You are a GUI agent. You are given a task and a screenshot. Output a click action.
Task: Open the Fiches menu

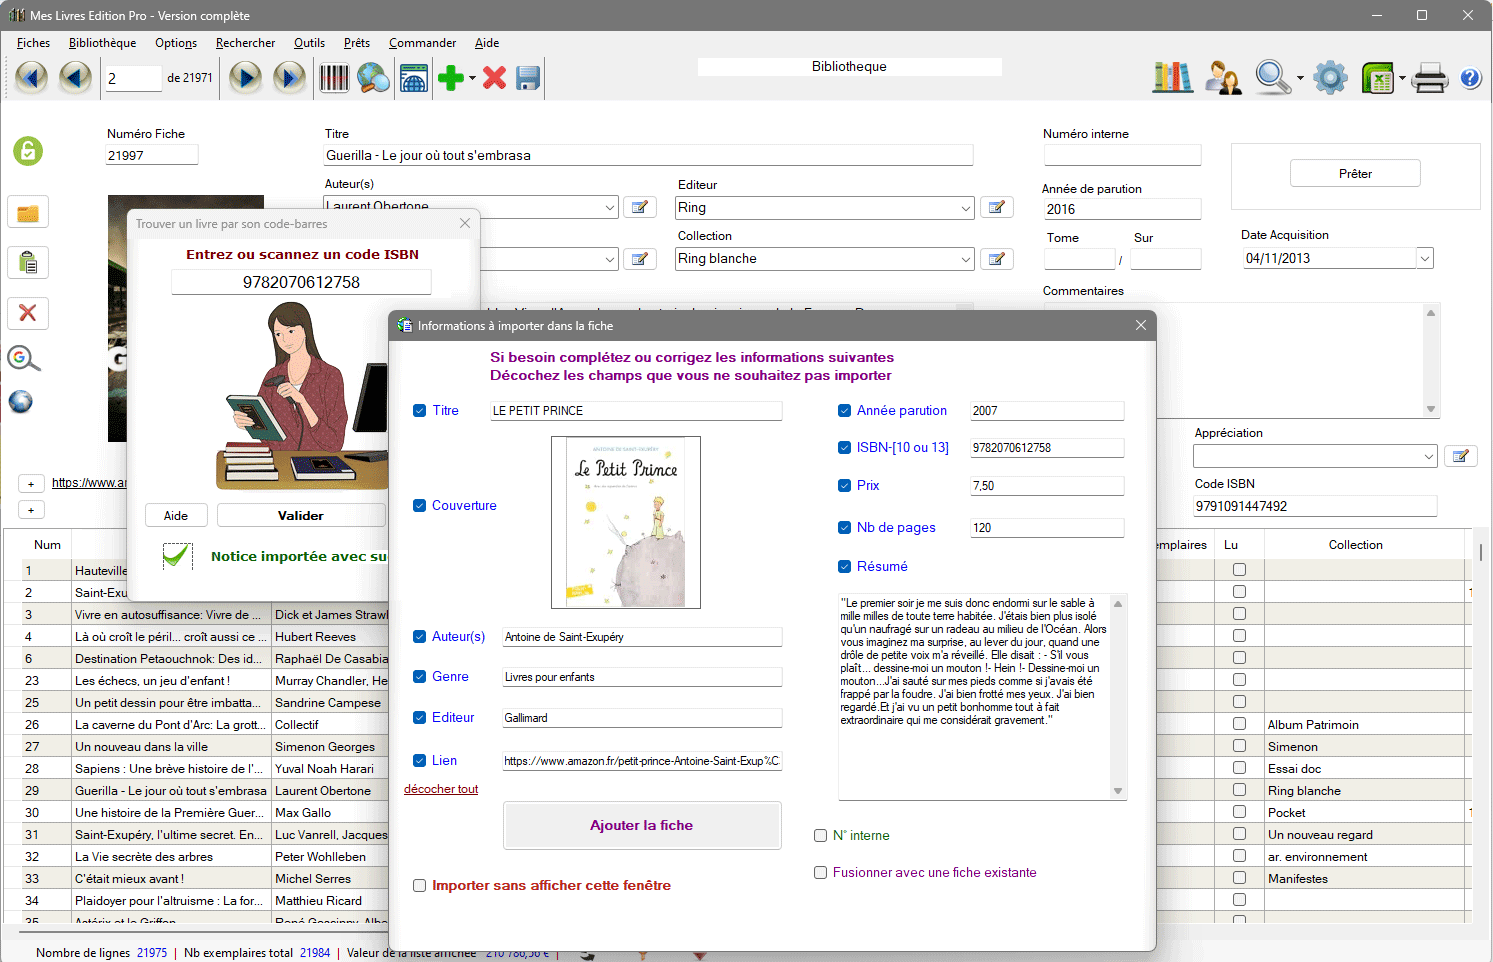(x=33, y=43)
